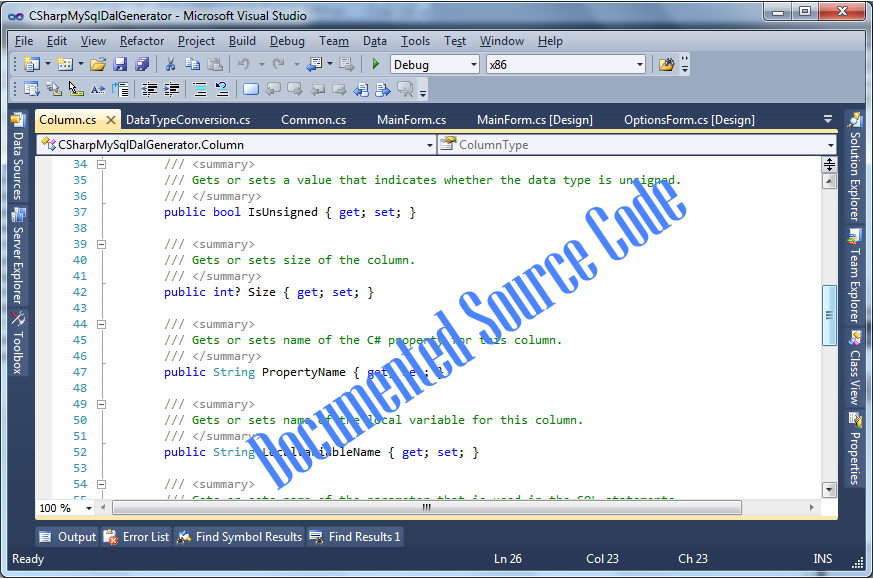Click the Copy icon
Viewport: 873px width, 579px height.
pos(193,65)
